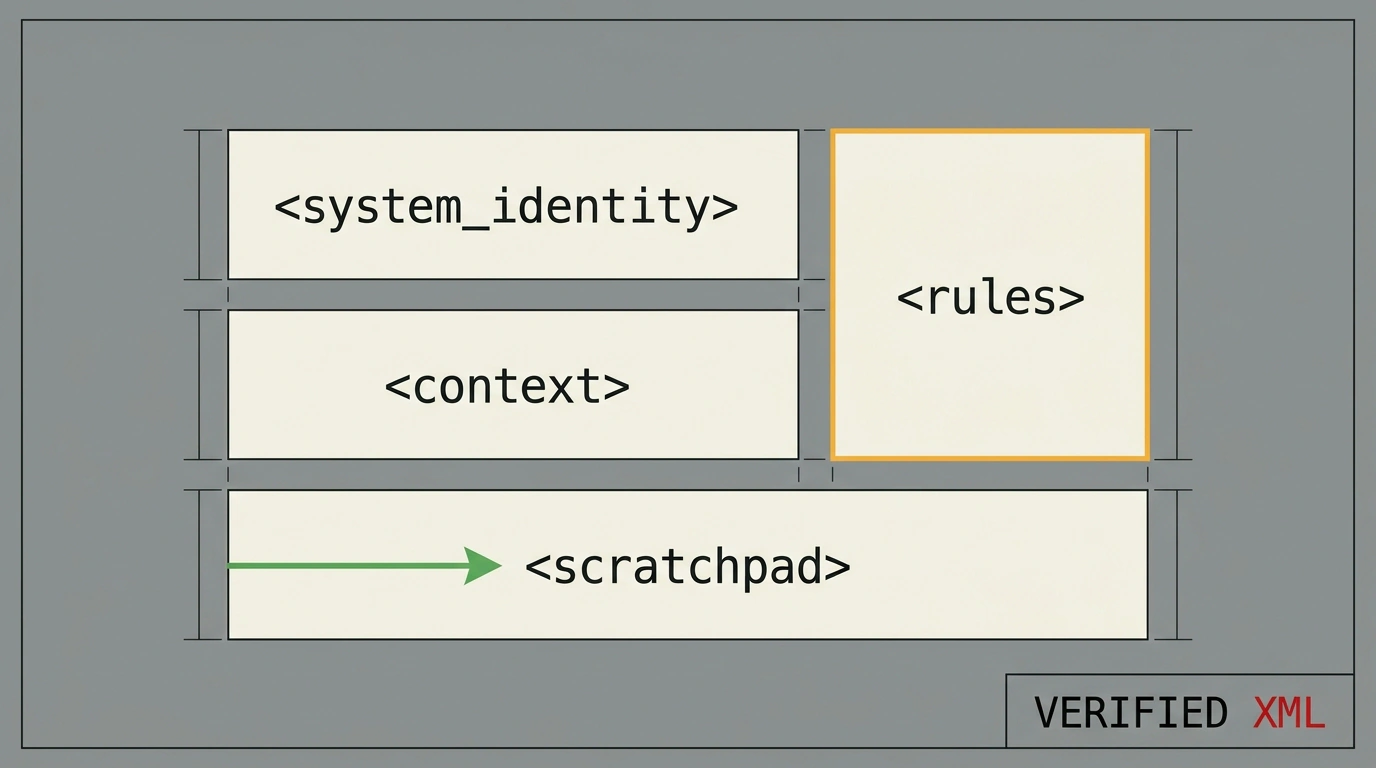Screen dimensions: 1376x768
Task: Click the VERIFIED XML badge
Action: click(x=1180, y=711)
